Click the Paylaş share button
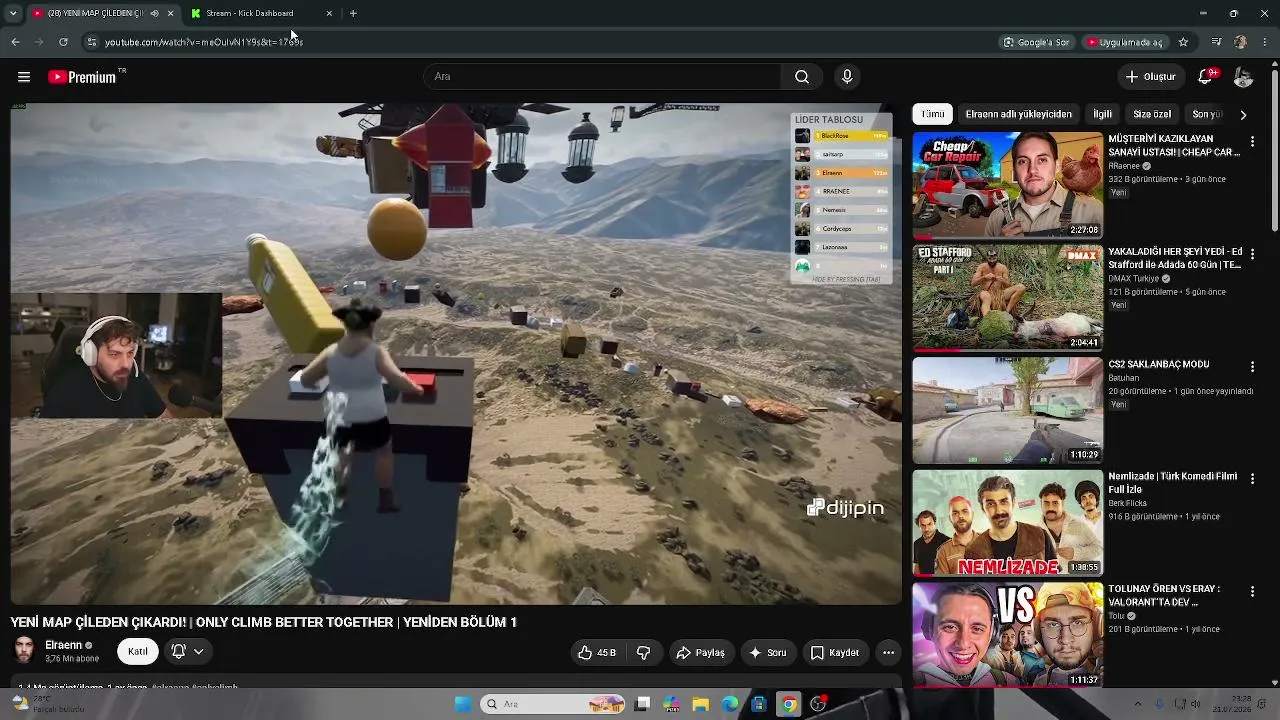The width and height of the screenshot is (1280, 720). 700,653
